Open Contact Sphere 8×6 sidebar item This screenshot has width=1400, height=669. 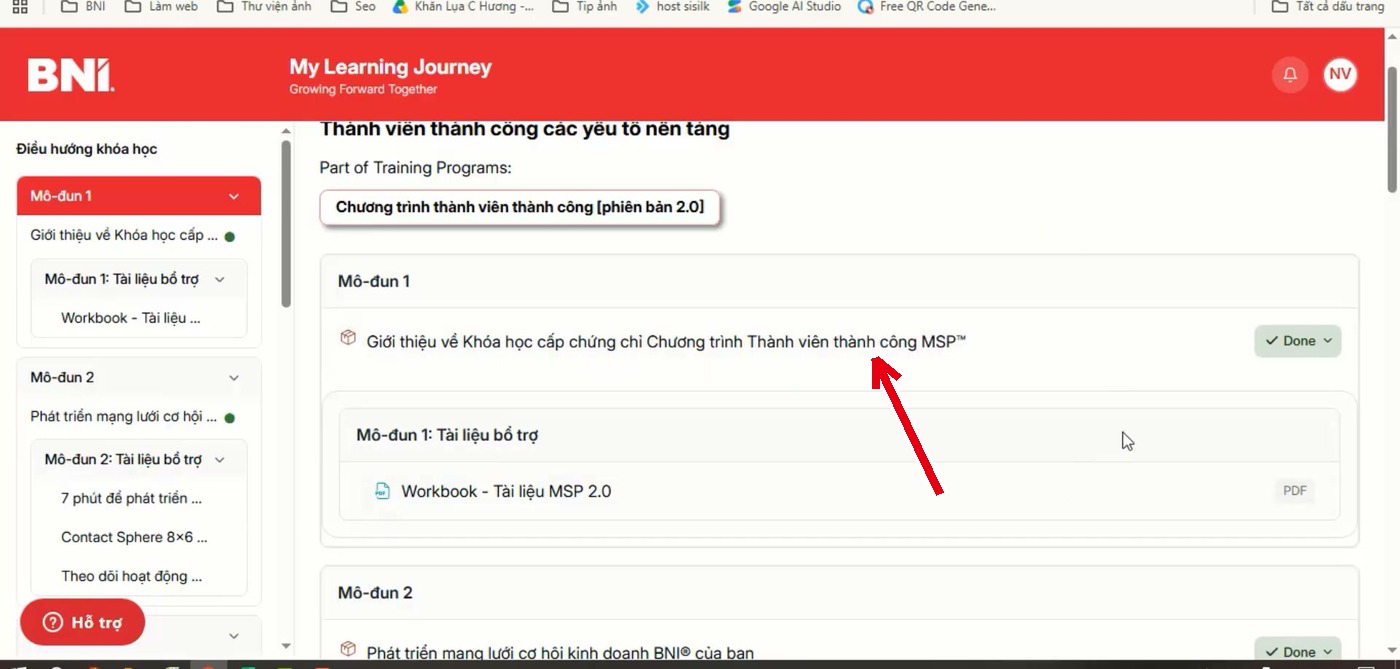point(134,537)
